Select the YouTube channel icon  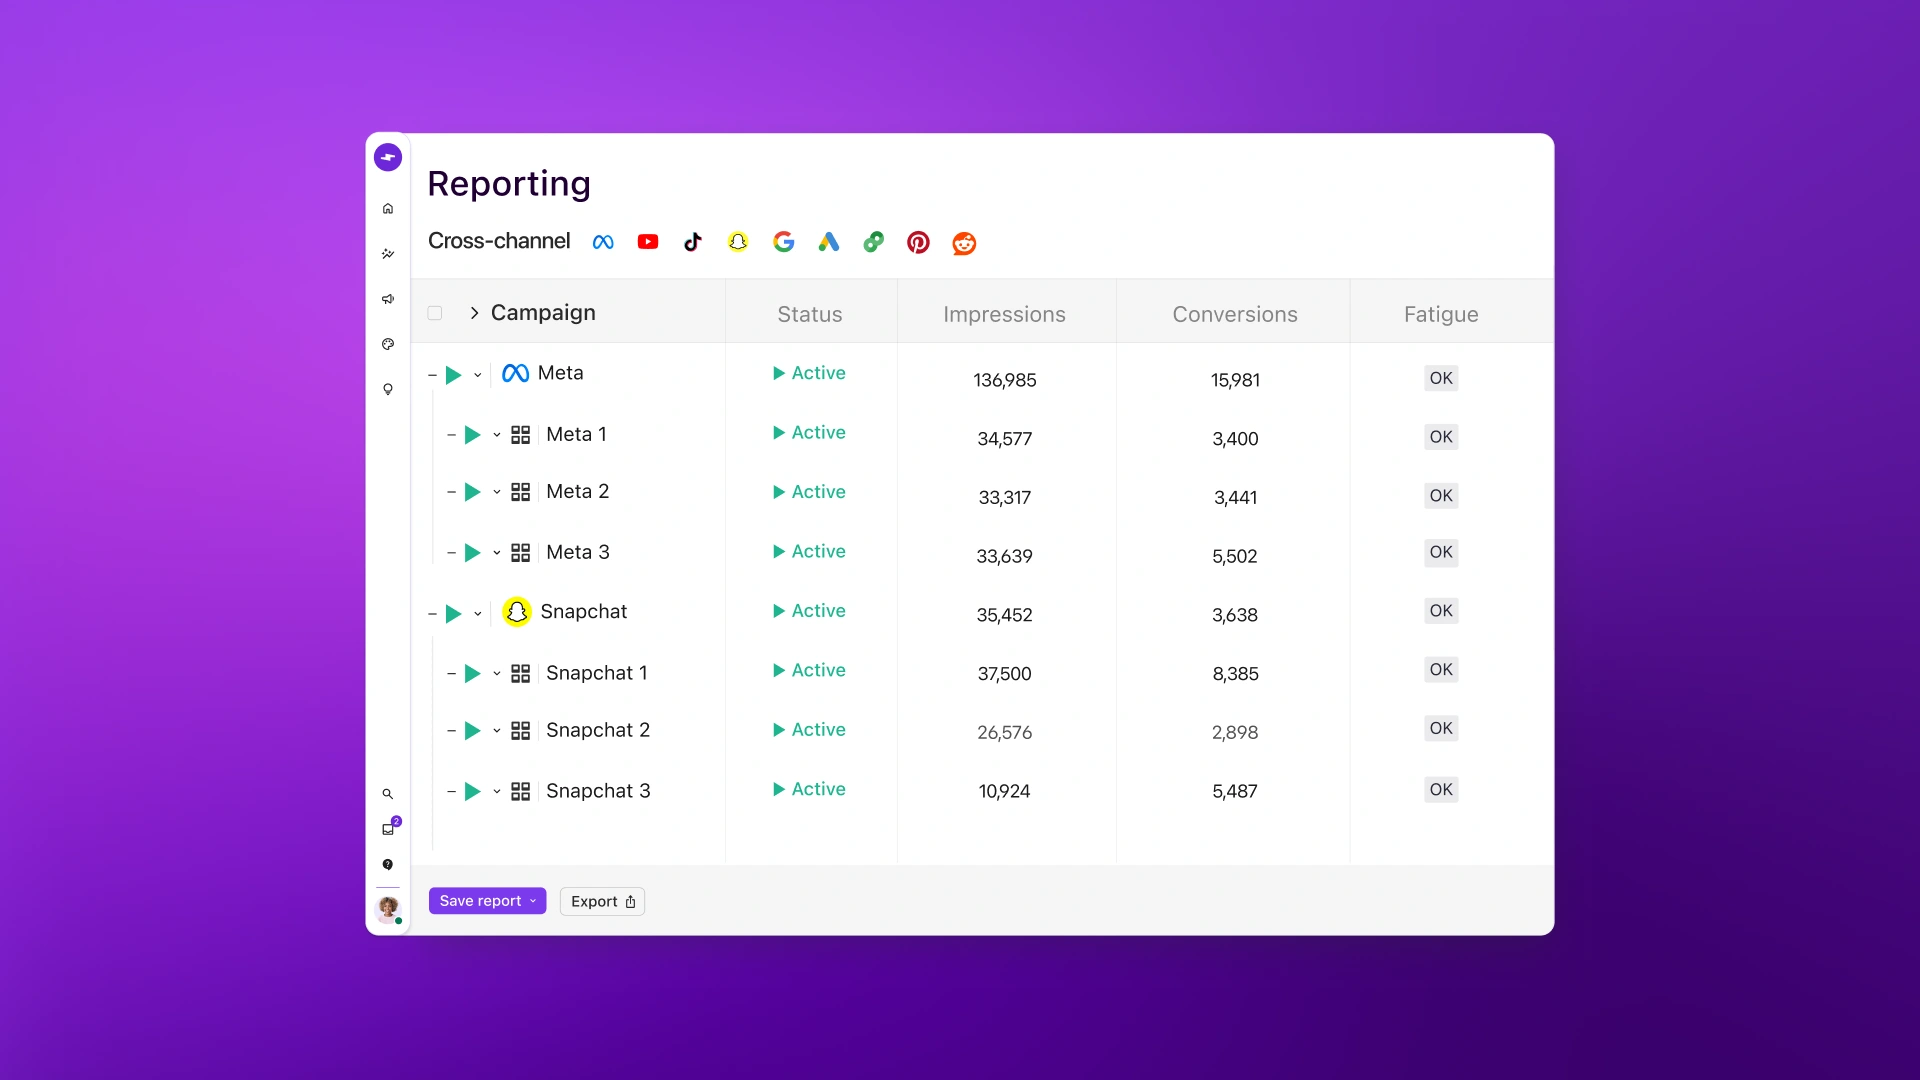(648, 242)
